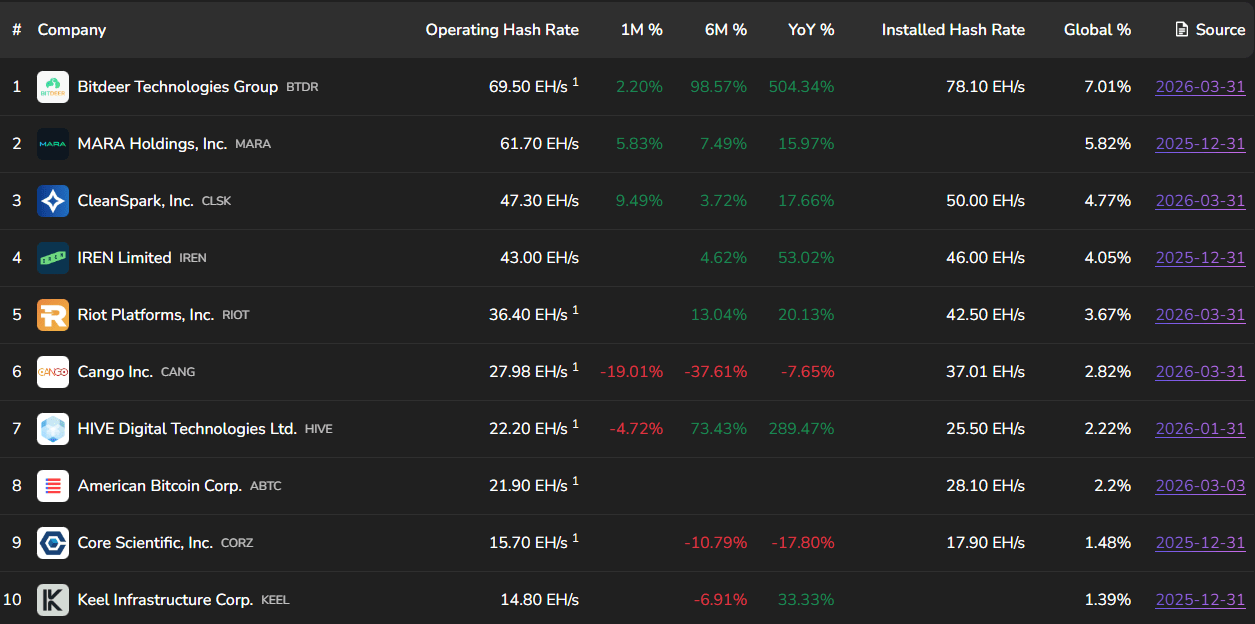Open the IREN Limited logo icon

click(x=52, y=257)
